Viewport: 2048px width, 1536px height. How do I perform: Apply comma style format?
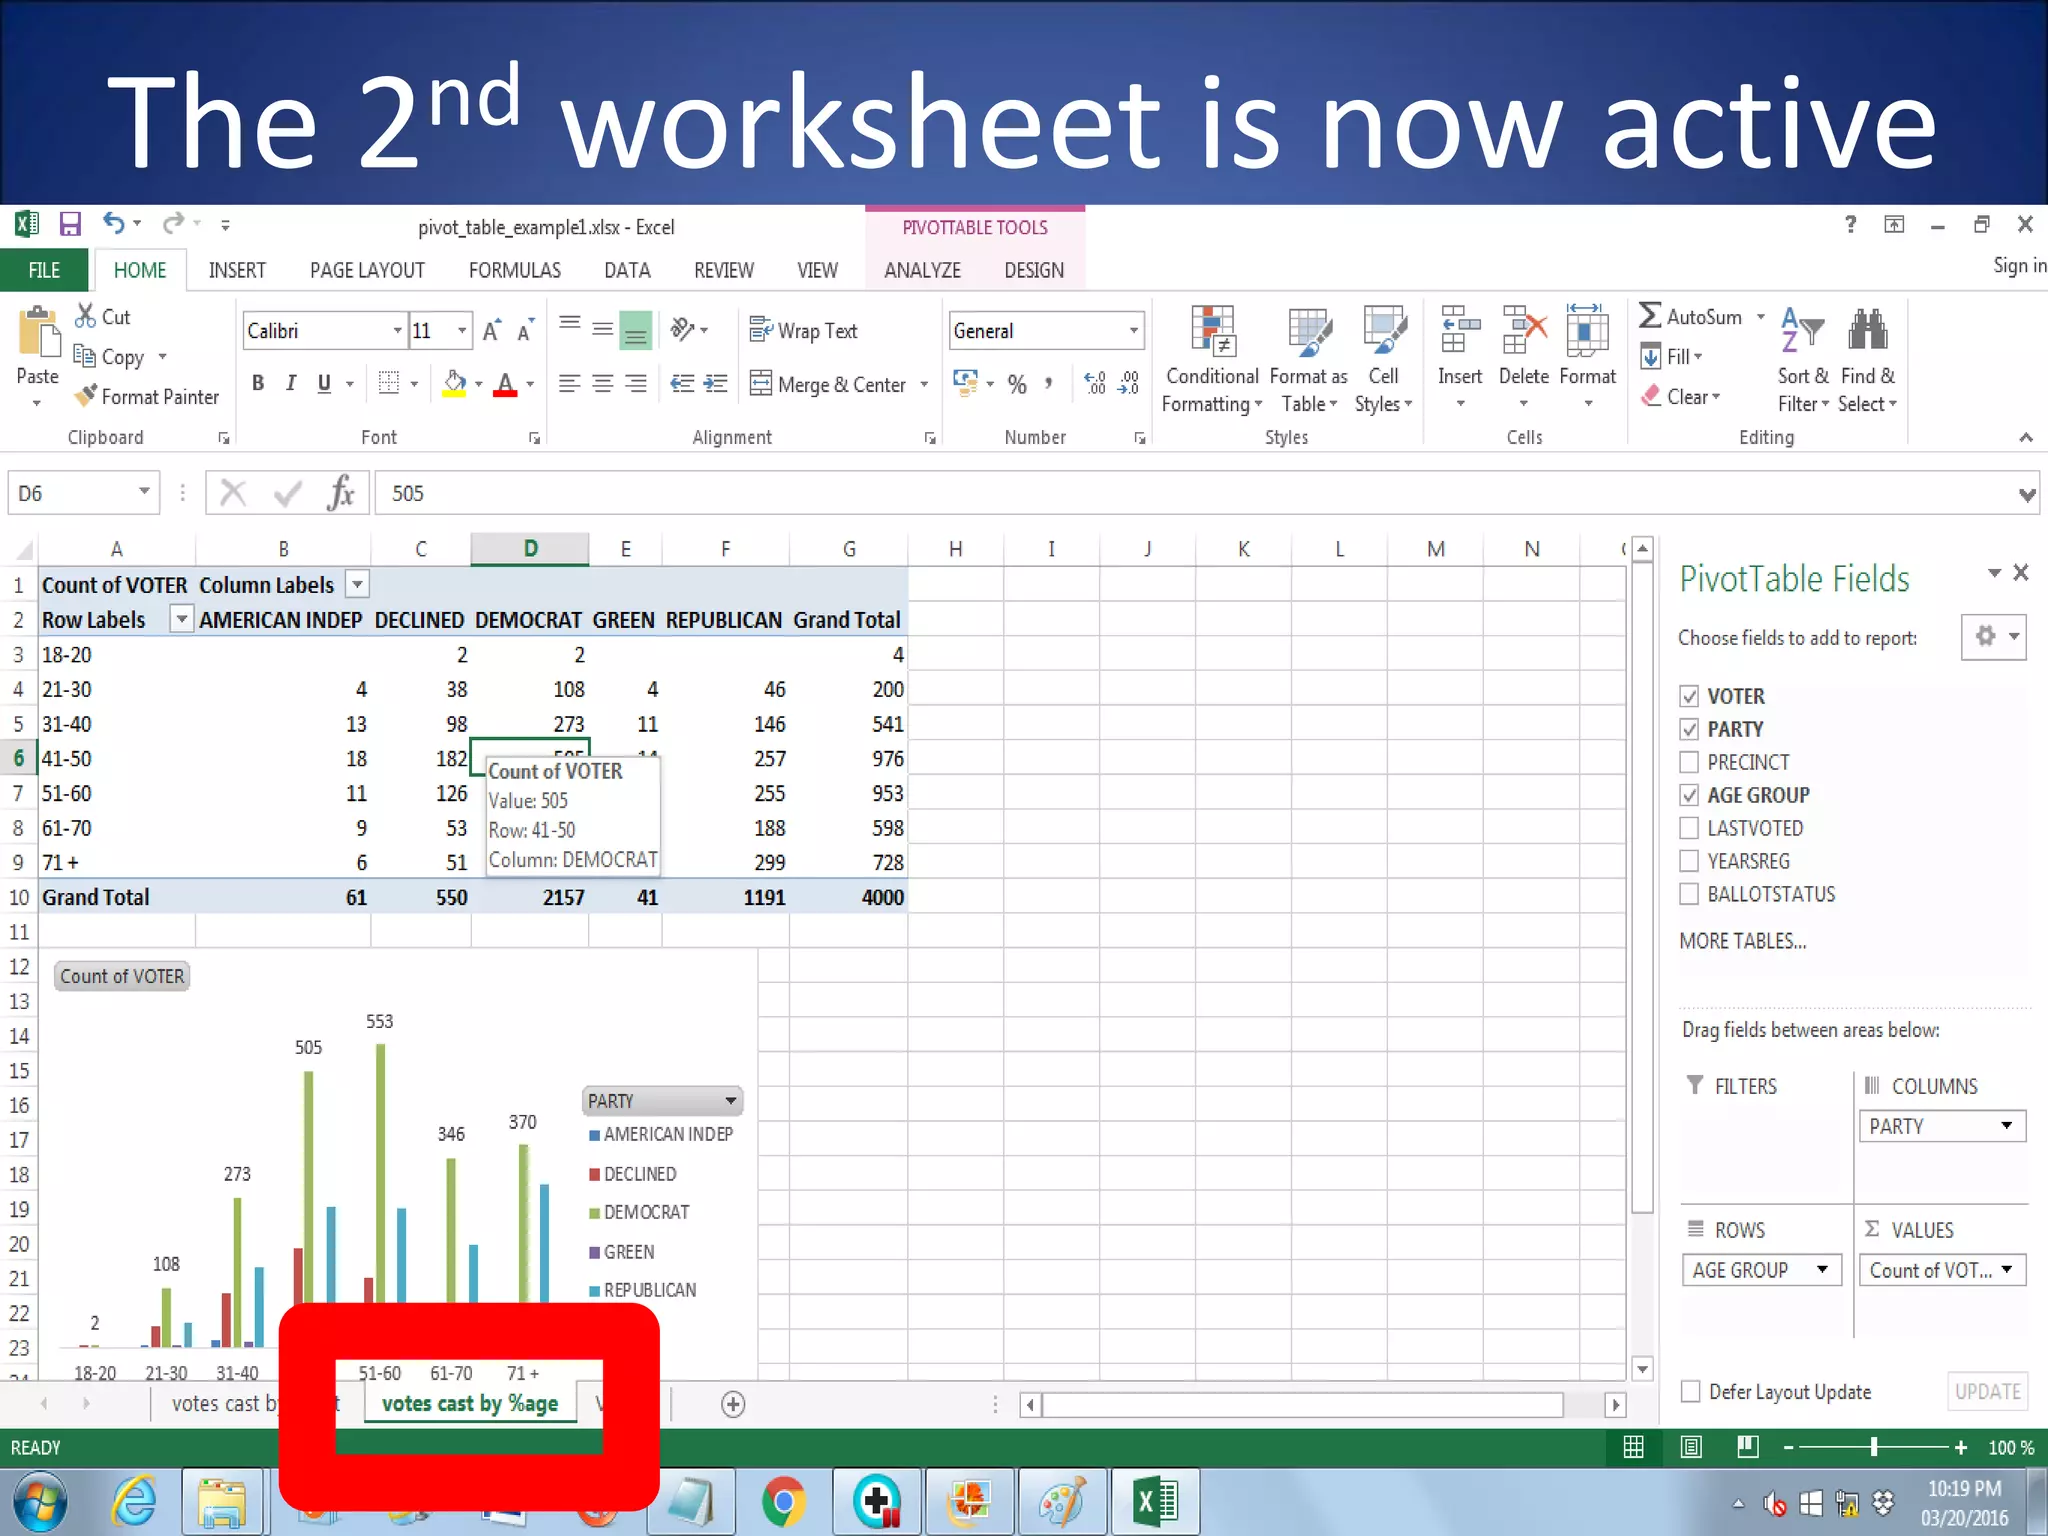pyautogui.click(x=1049, y=384)
